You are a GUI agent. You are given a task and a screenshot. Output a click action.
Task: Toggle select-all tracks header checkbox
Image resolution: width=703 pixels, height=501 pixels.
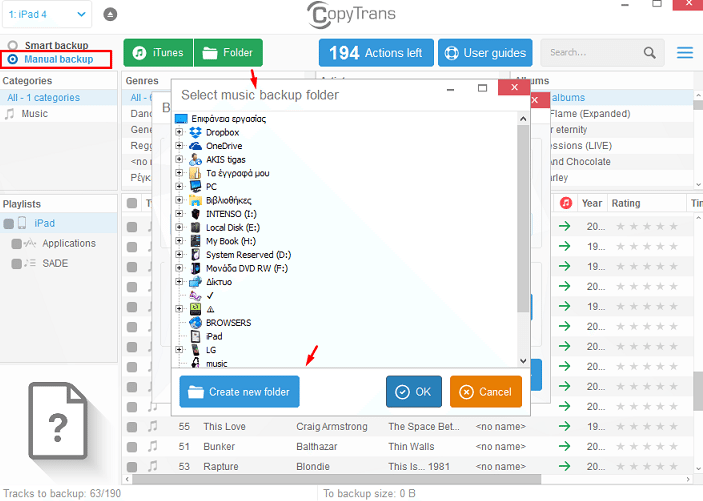tap(132, 203)
